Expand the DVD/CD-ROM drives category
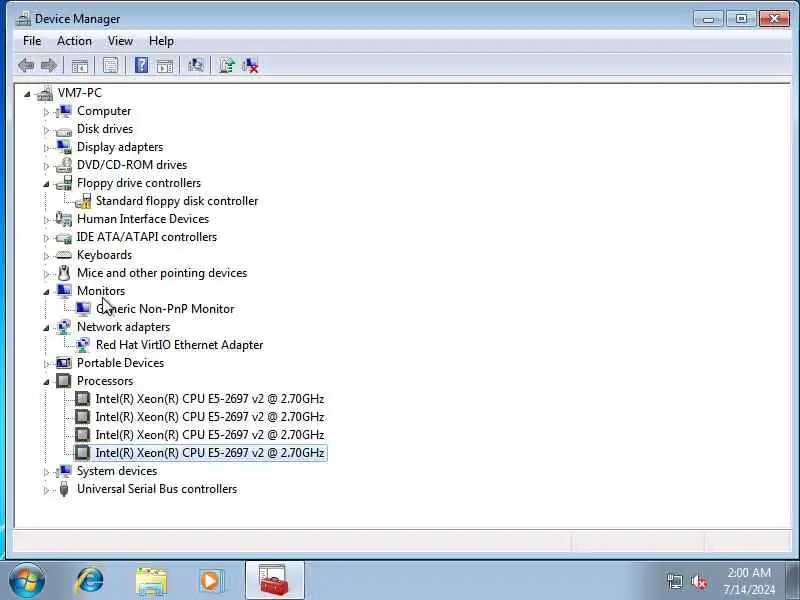This screenshot has width=800, height=600. [46, 166]
